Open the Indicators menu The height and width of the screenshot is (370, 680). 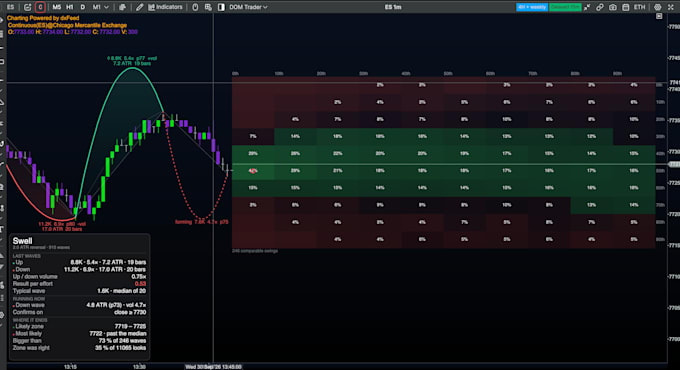click(x=165, y=7)
